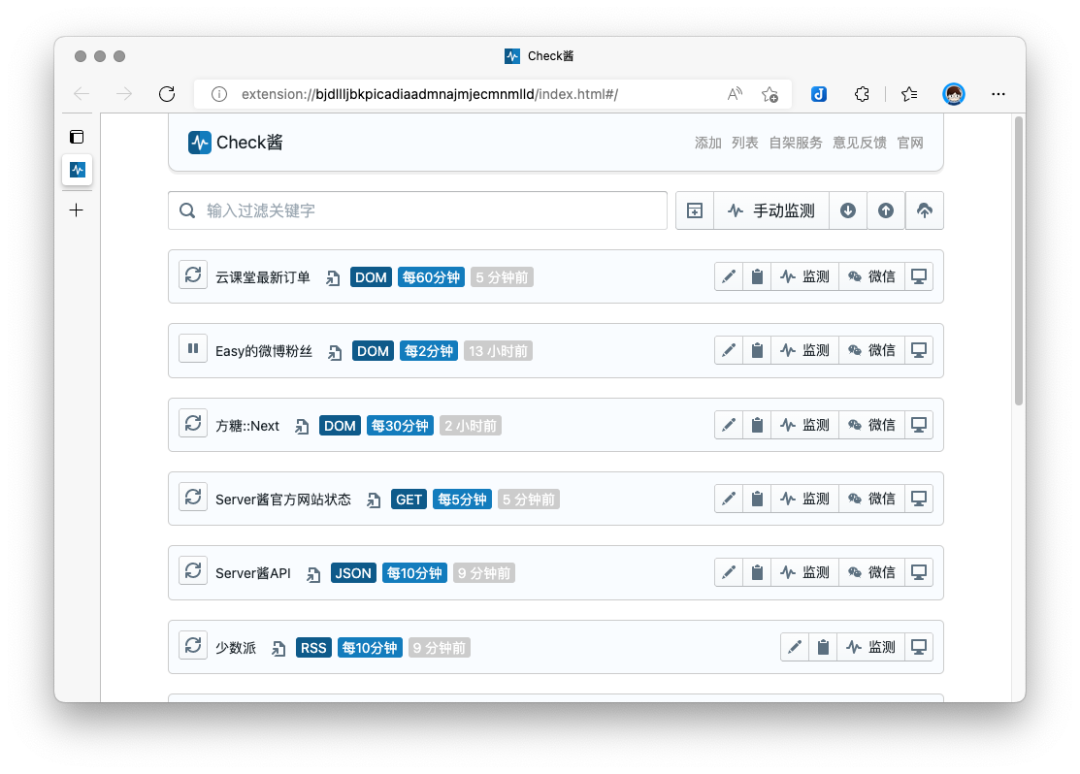The height and width of the screenshot is (774, 1080).
Task: Open the browser Extensions puzzle icon
Action: 862,94
